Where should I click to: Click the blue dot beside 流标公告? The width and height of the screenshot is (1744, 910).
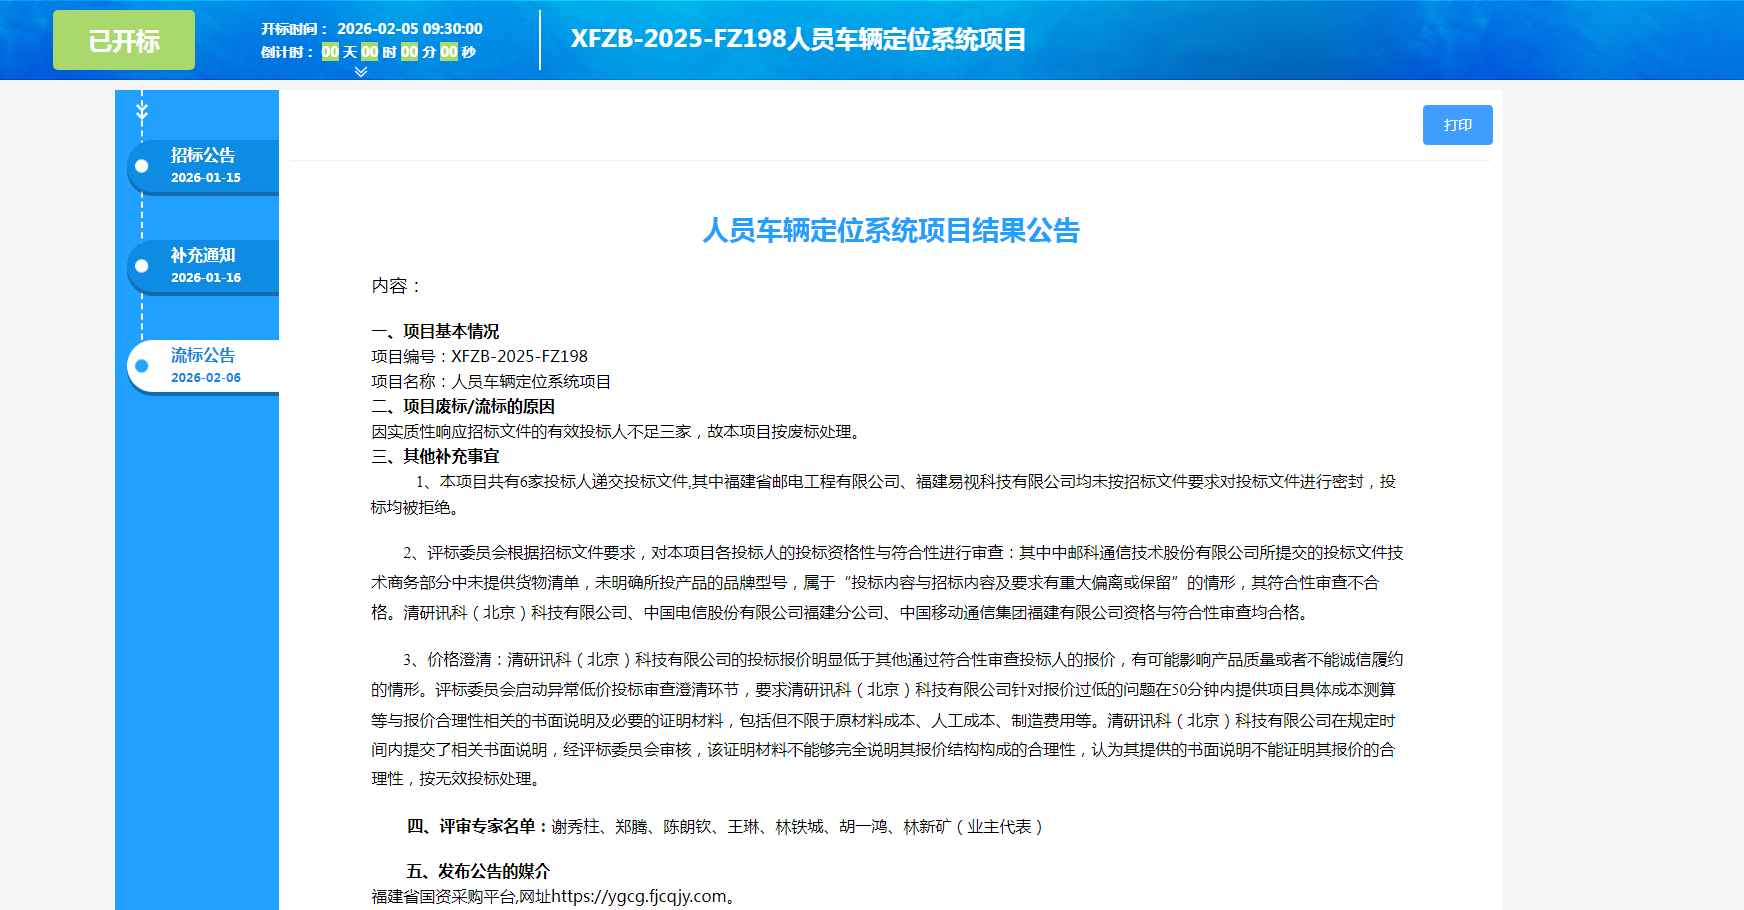pos(142,366)
